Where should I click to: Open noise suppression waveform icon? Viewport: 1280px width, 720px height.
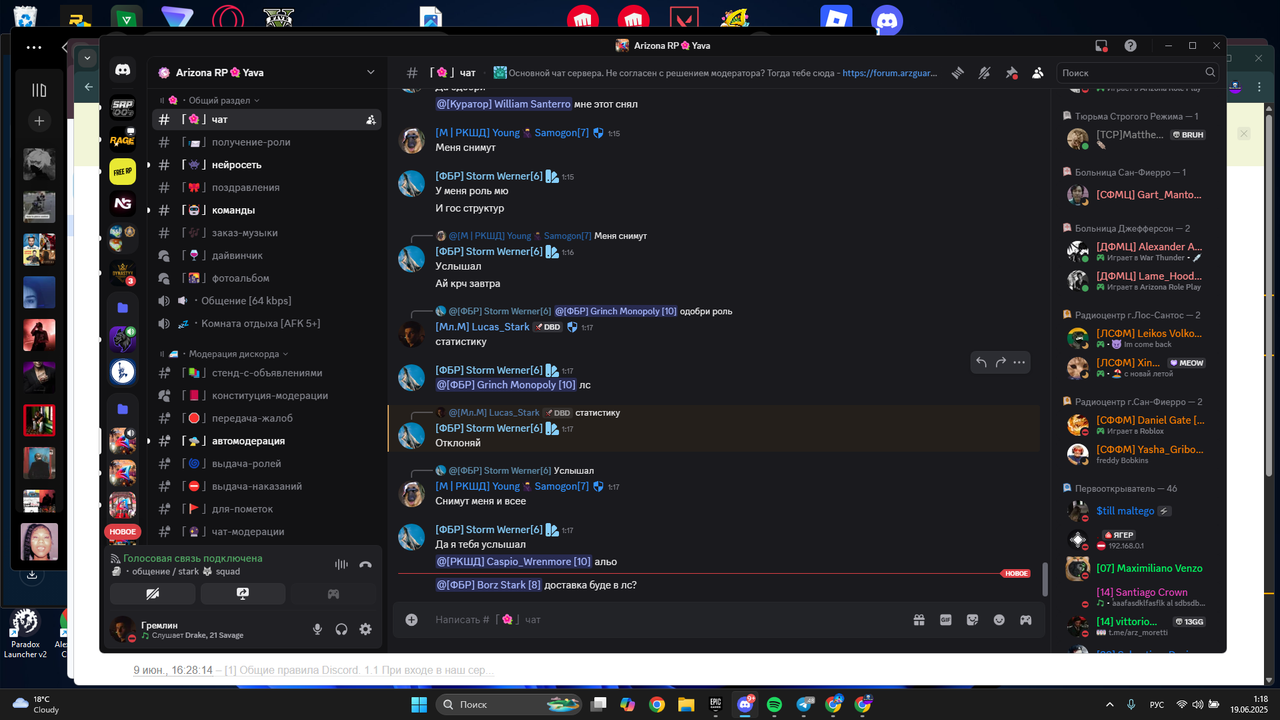pos(341,565)
